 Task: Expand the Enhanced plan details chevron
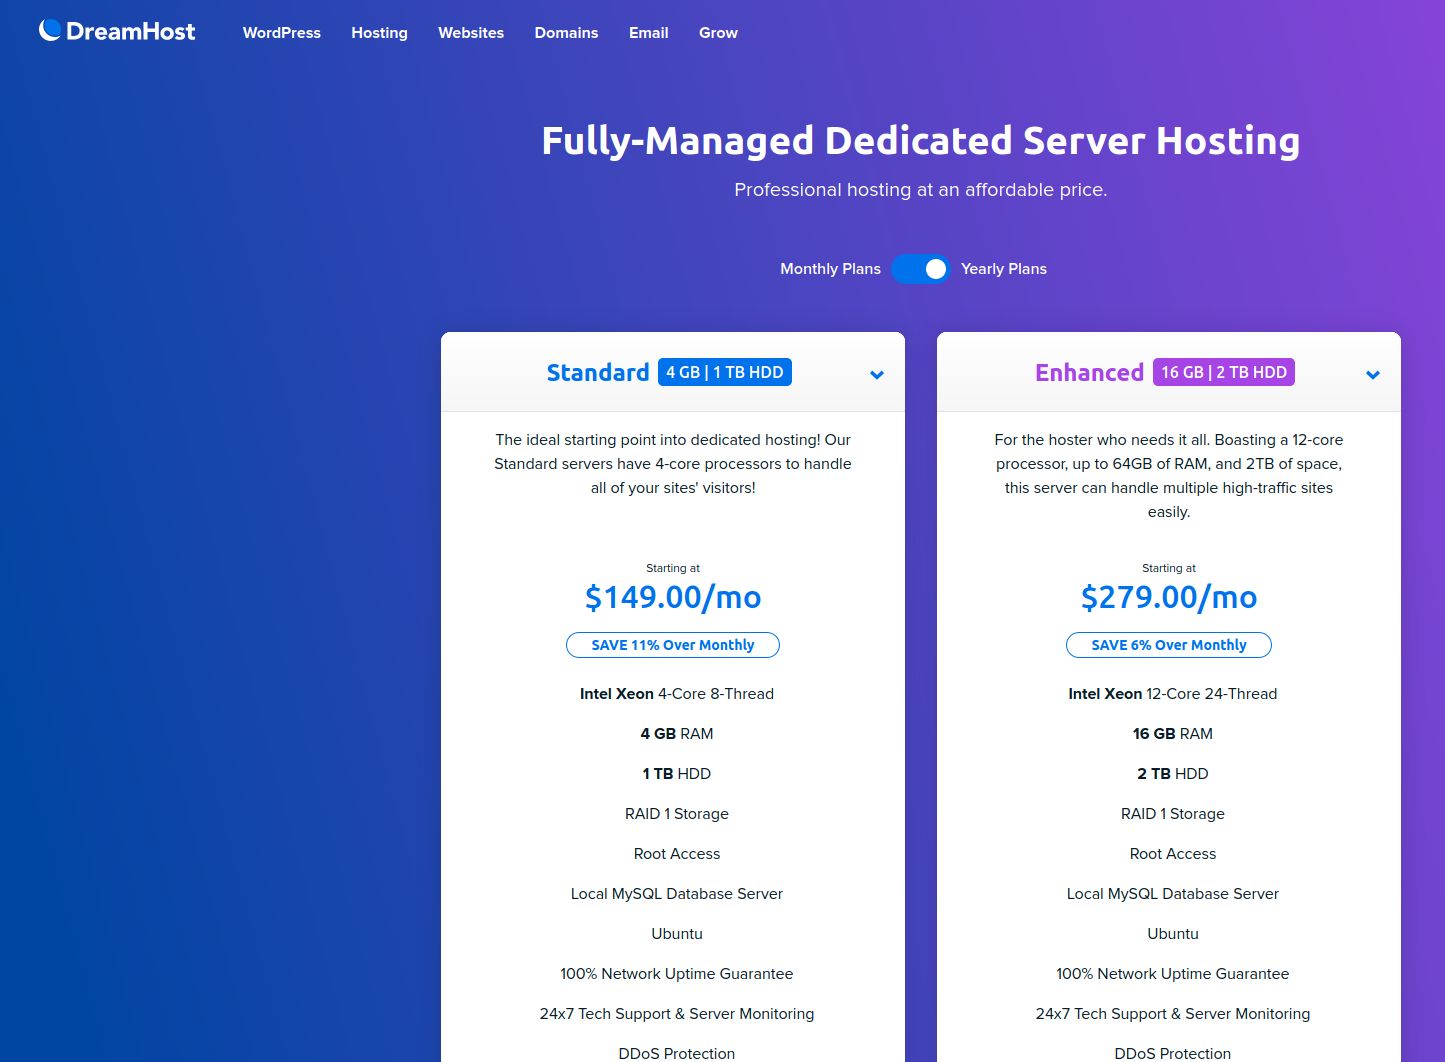point(1373,375)
